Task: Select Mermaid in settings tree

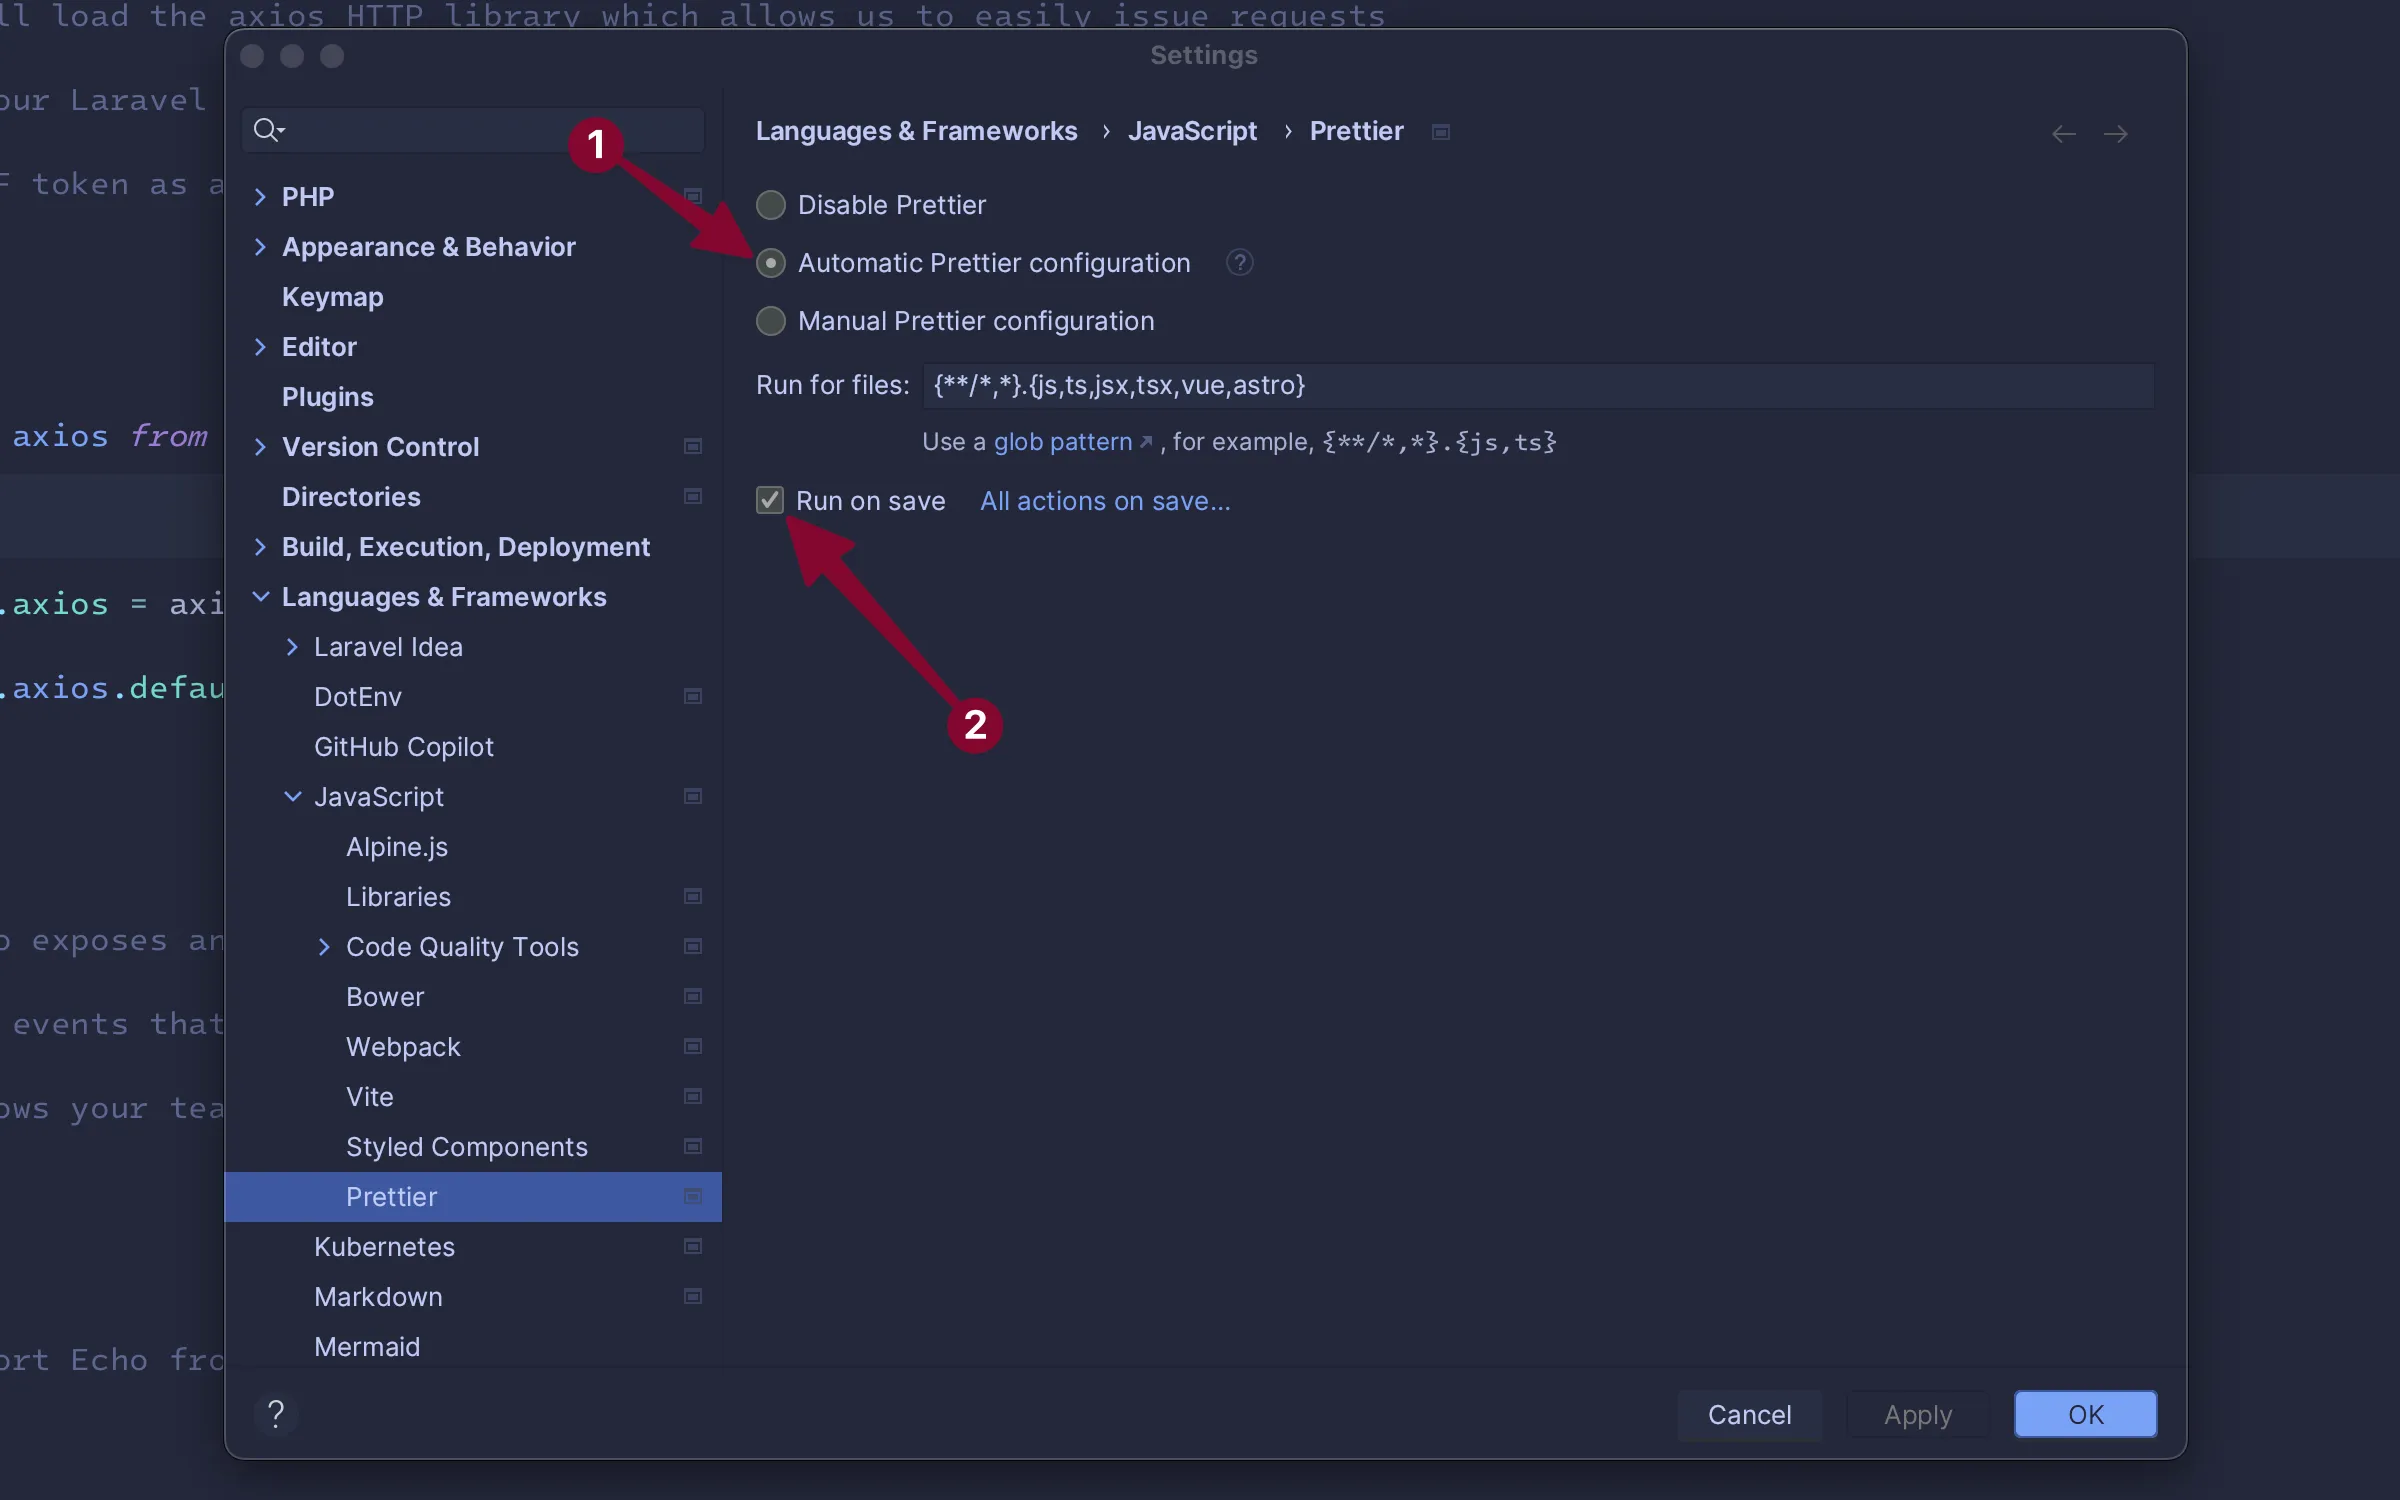Action: tap(367, 1347)
